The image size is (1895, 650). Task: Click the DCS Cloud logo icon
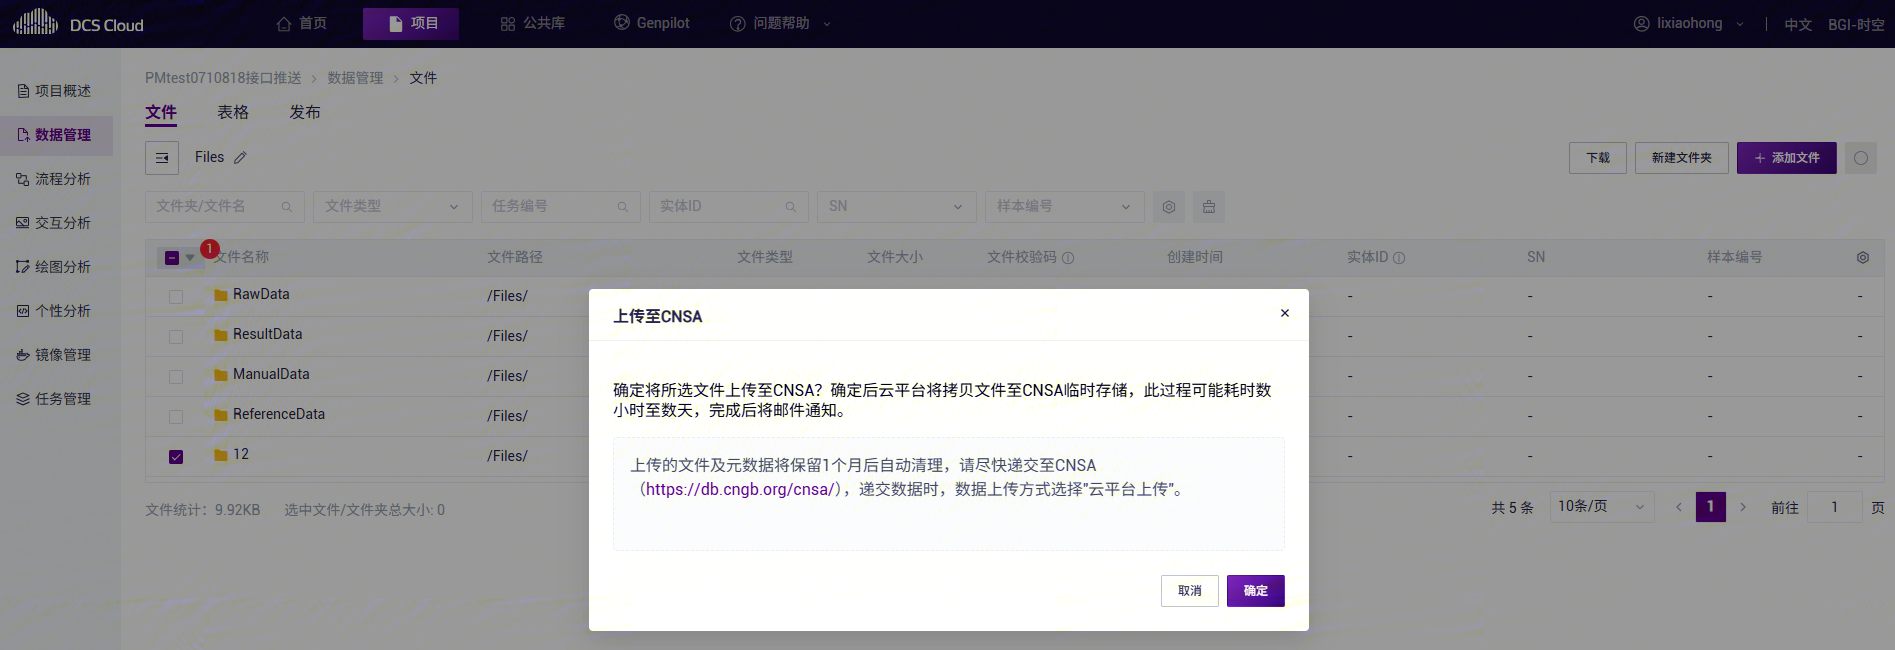pyautogui.click(x=36, y=22)
